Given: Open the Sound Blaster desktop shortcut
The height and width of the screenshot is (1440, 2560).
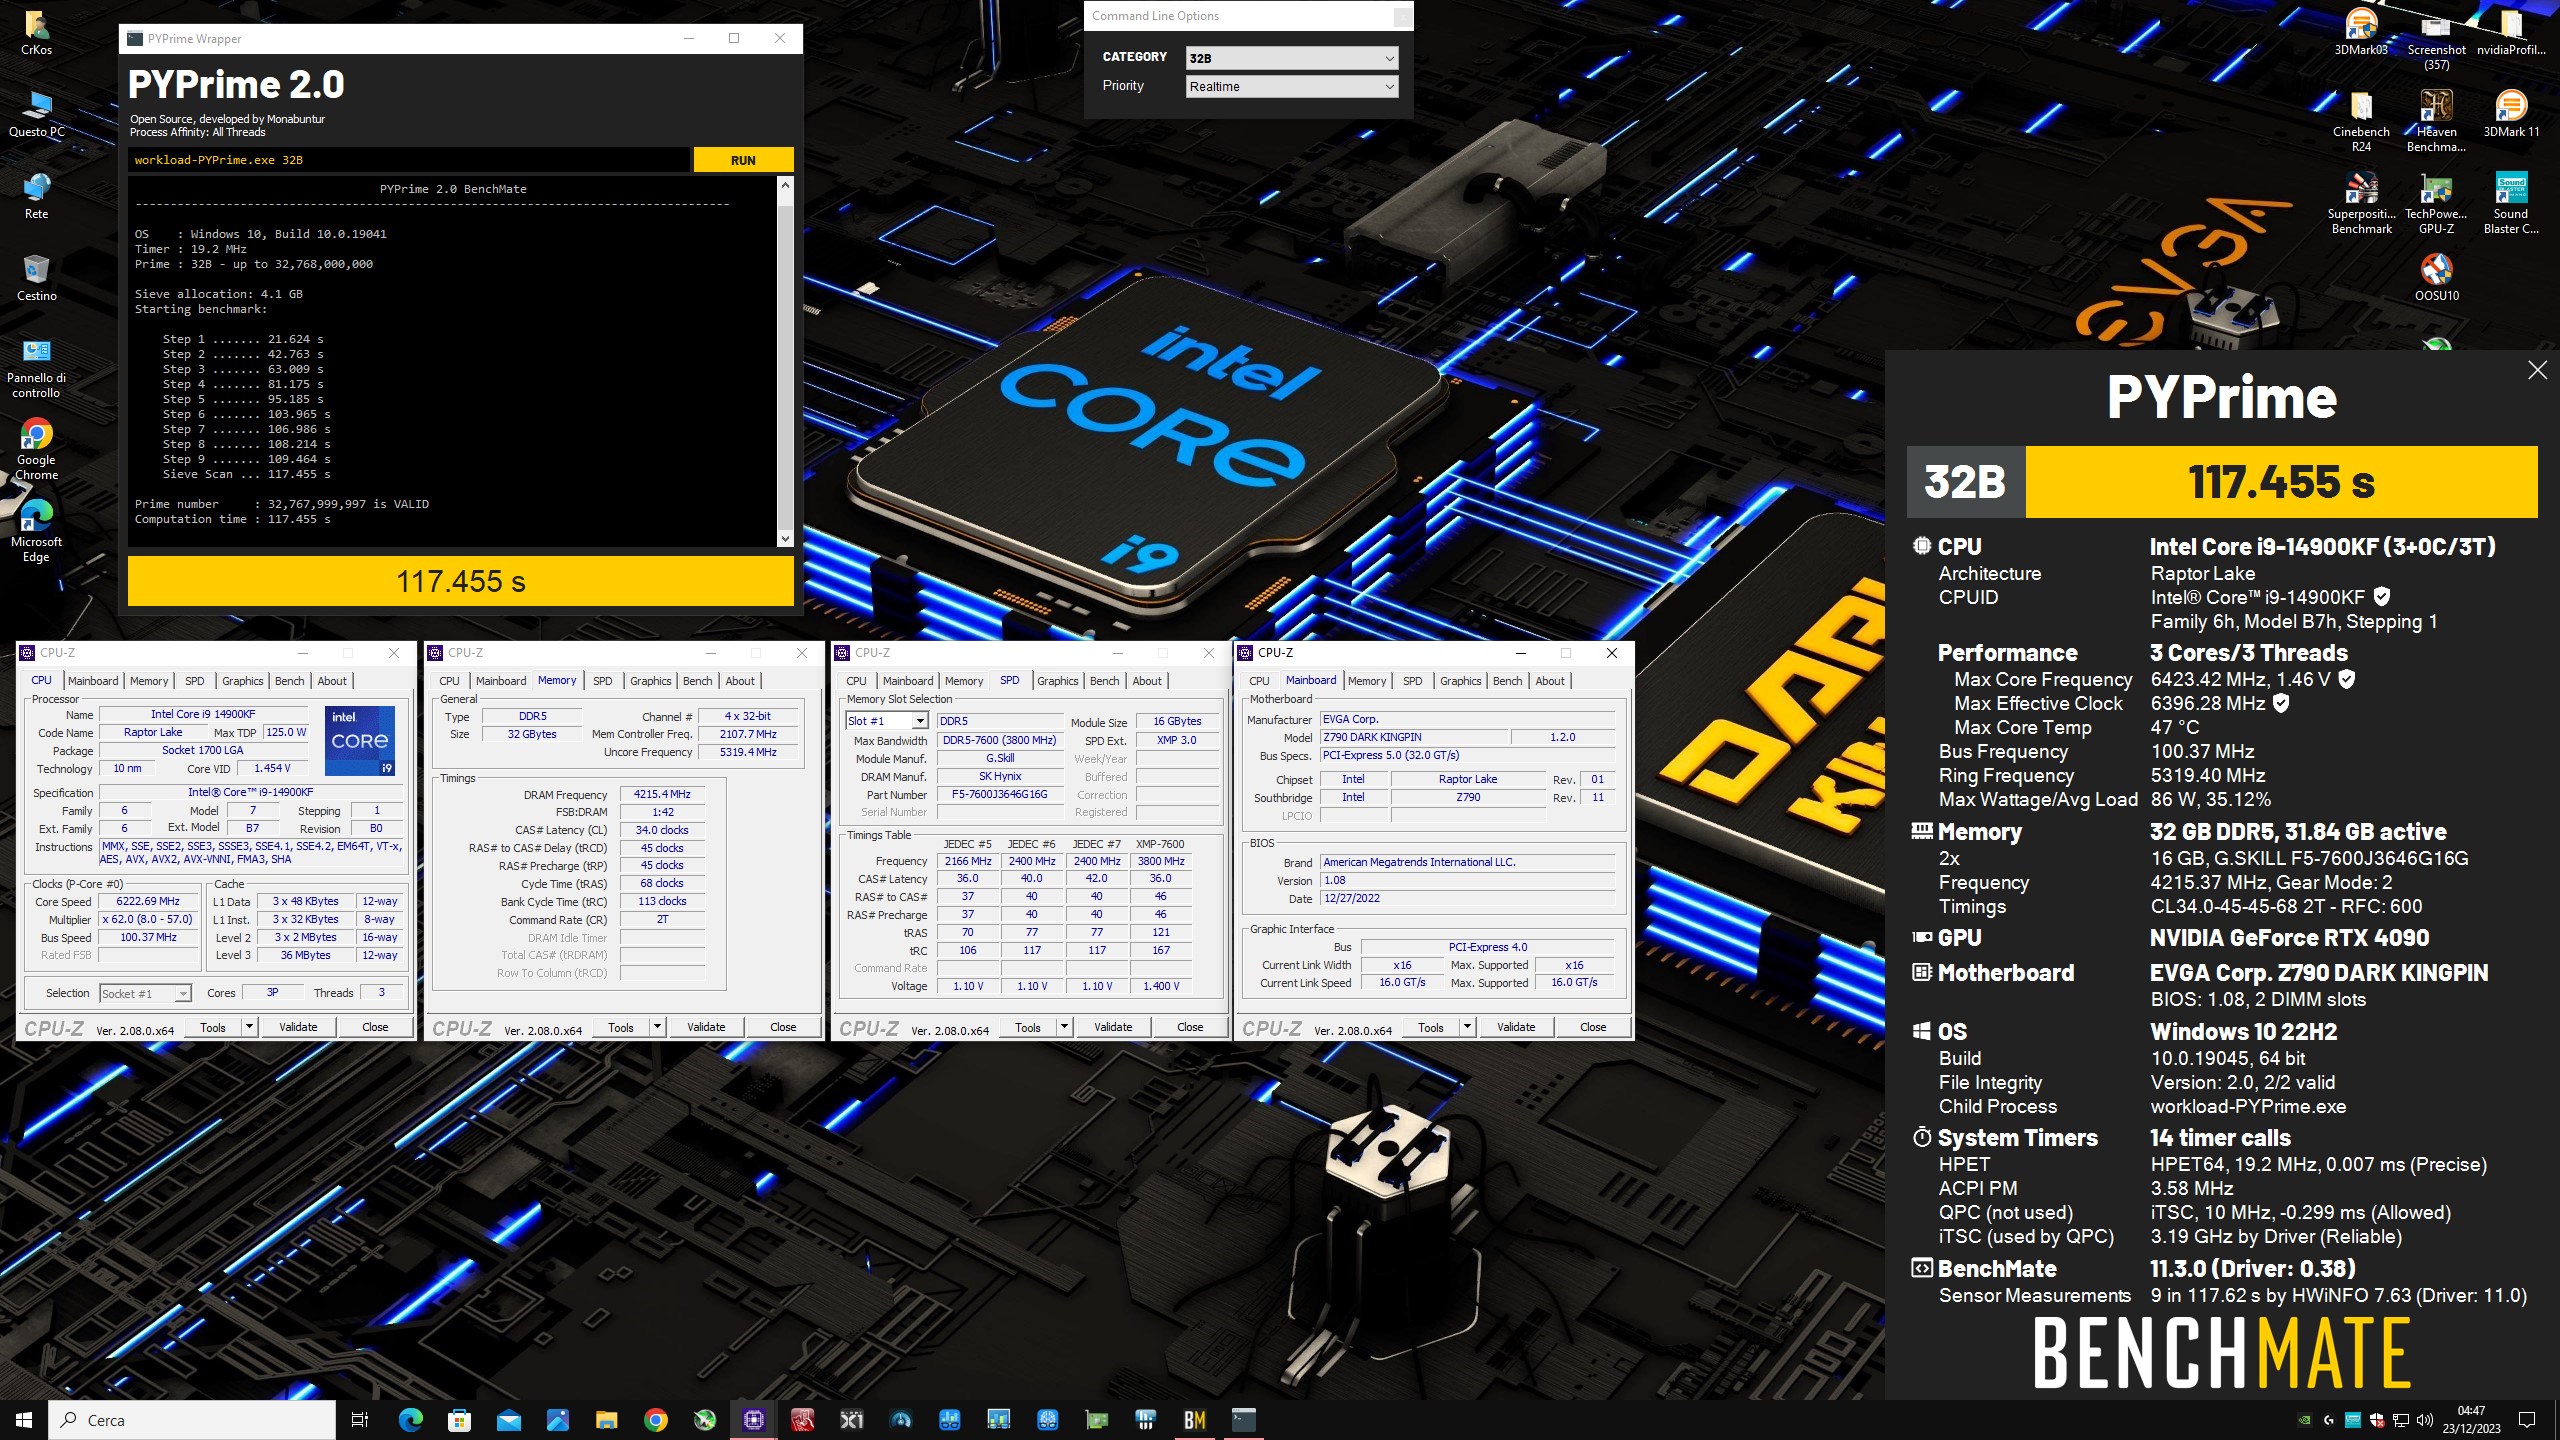Looking at the screenshot, I should (2511, 203).
